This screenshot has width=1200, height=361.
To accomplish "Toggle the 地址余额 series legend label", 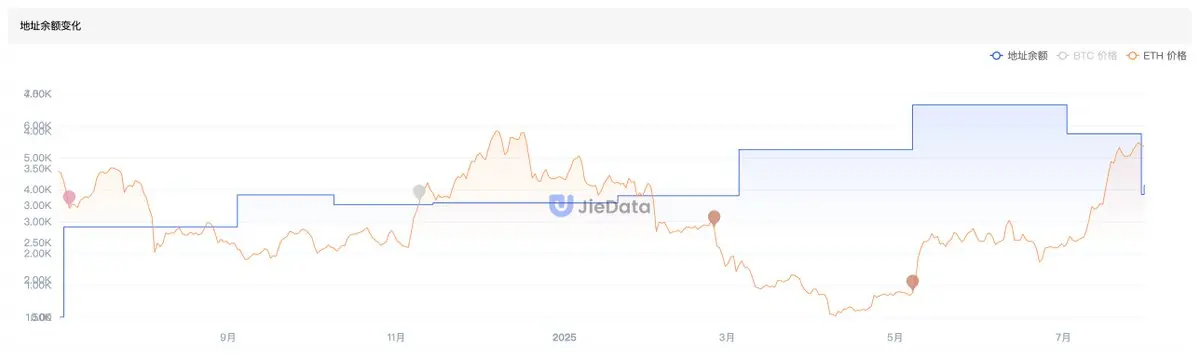I will pyautogui.click(x=1027, y=56).
